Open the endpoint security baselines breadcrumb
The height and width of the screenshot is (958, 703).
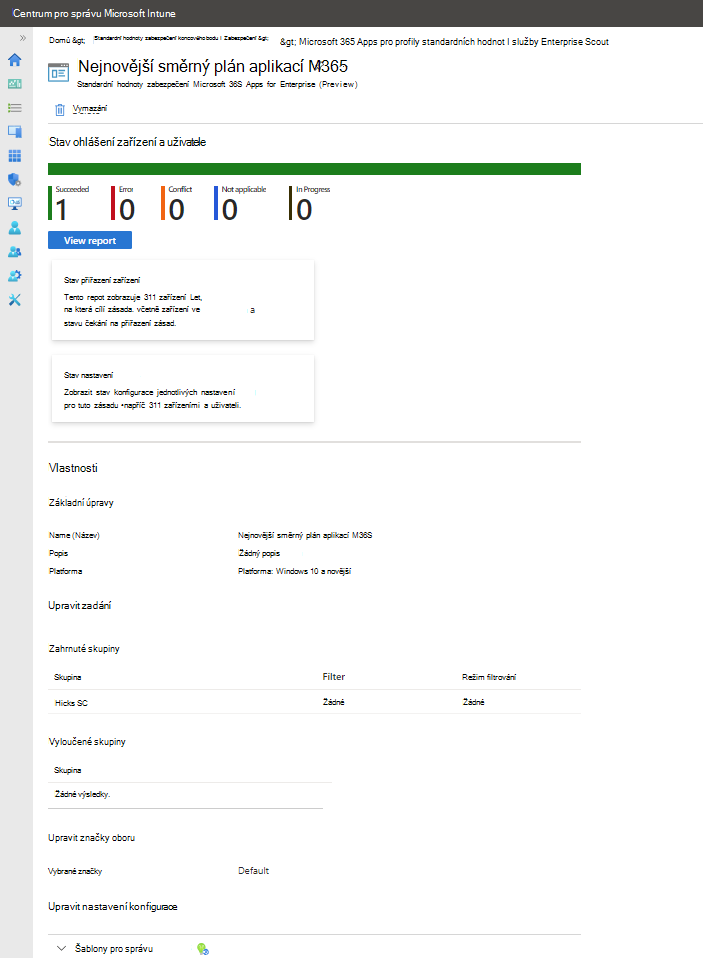tap(180, 38)
